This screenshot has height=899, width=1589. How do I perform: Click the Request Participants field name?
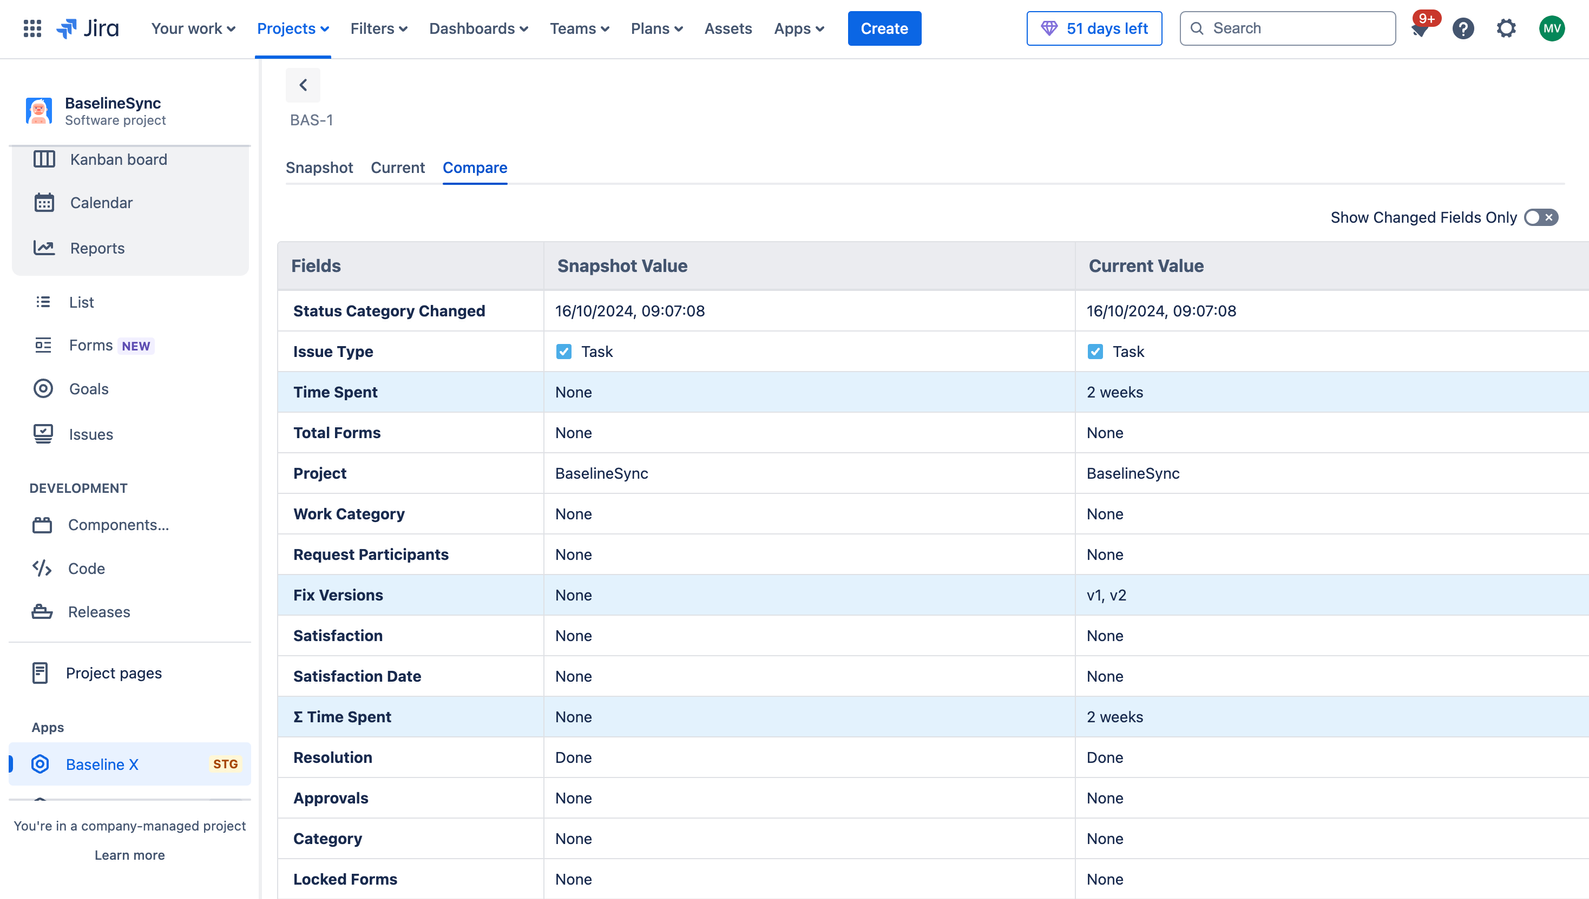click(371, 555)
